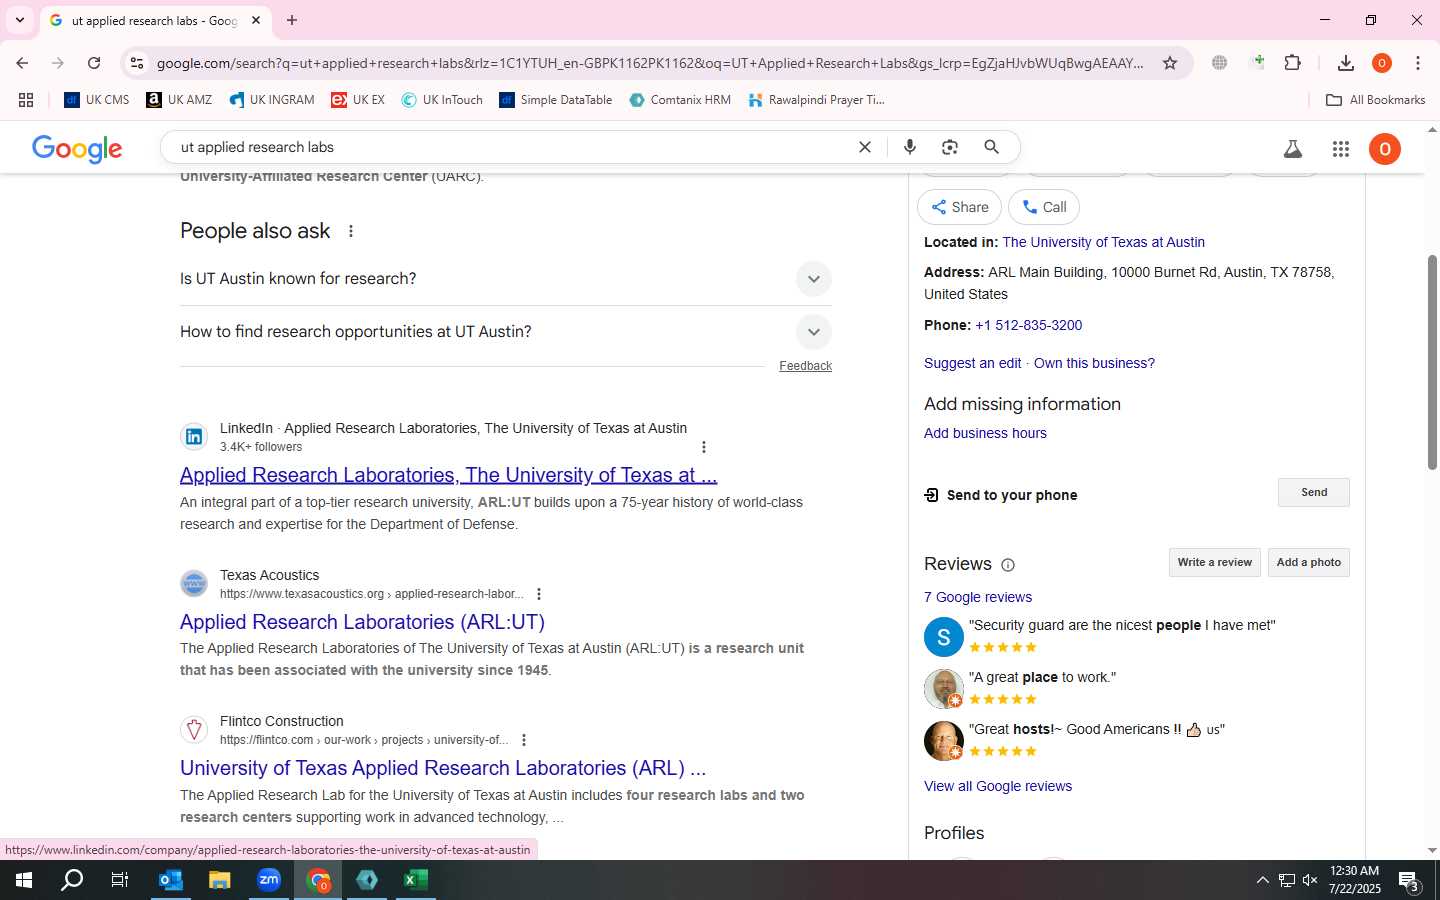Screen dimensions: 1440x900
Task: Click the Chrome back navigation arrow
Action: click(x=22, y=63)
